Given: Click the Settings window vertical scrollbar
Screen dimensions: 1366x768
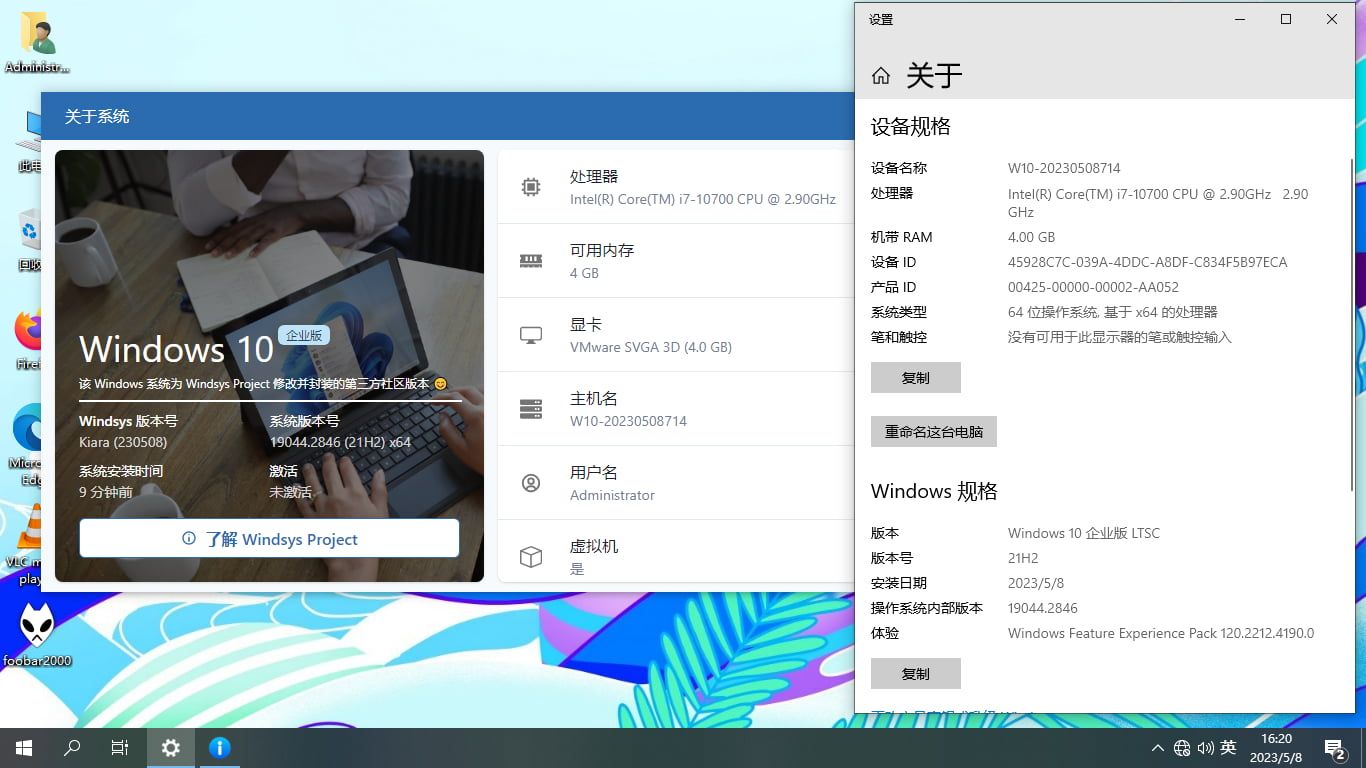Looking at the screenshot, I should [1351, 300].
